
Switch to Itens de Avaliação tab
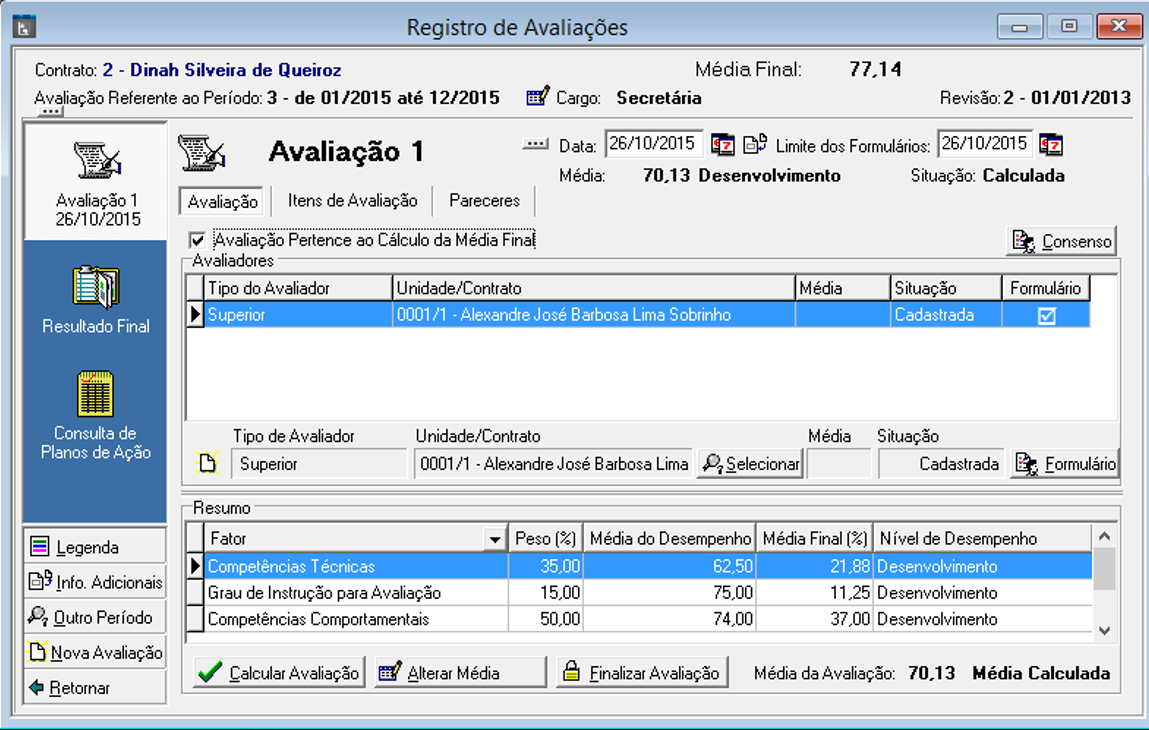[x=352, y=201]
